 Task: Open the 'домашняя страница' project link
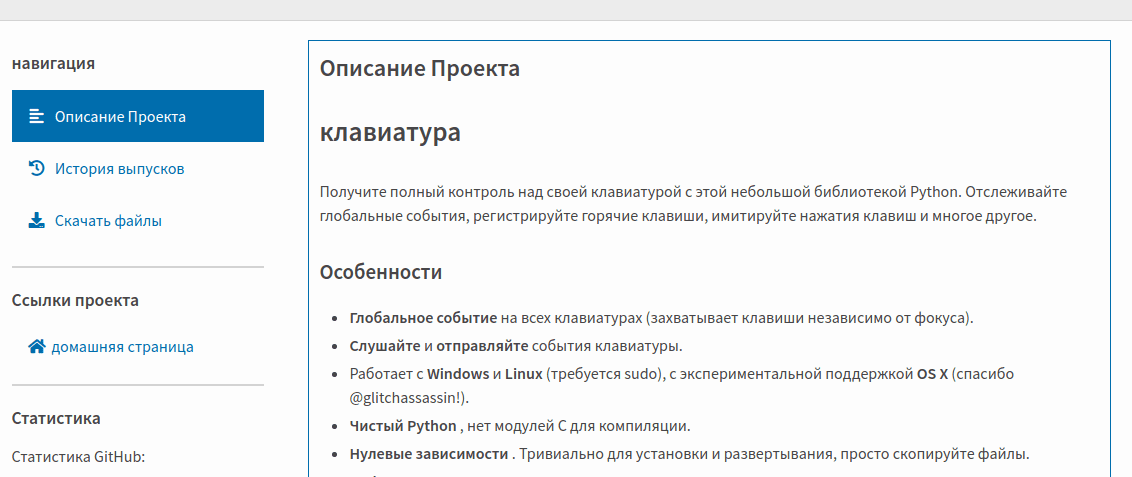122,347
